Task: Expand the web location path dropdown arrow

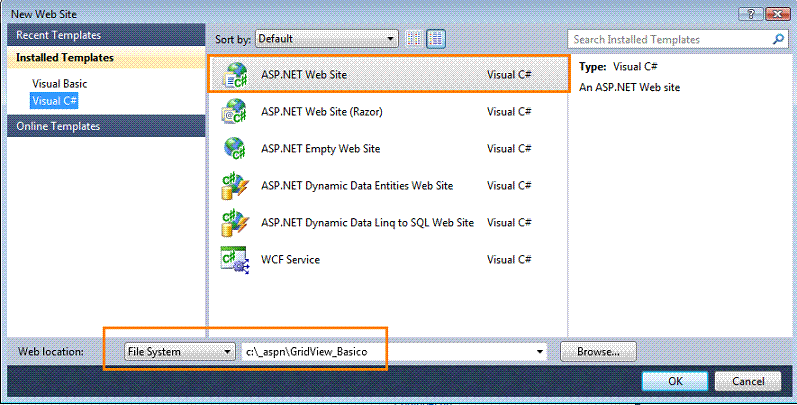Action: tap(540, 352)
